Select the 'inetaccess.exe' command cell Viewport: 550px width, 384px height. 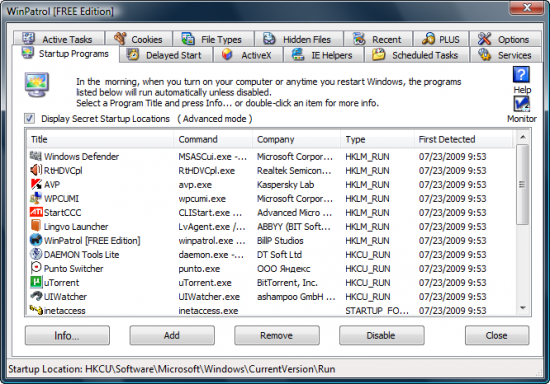coord(208,311)
